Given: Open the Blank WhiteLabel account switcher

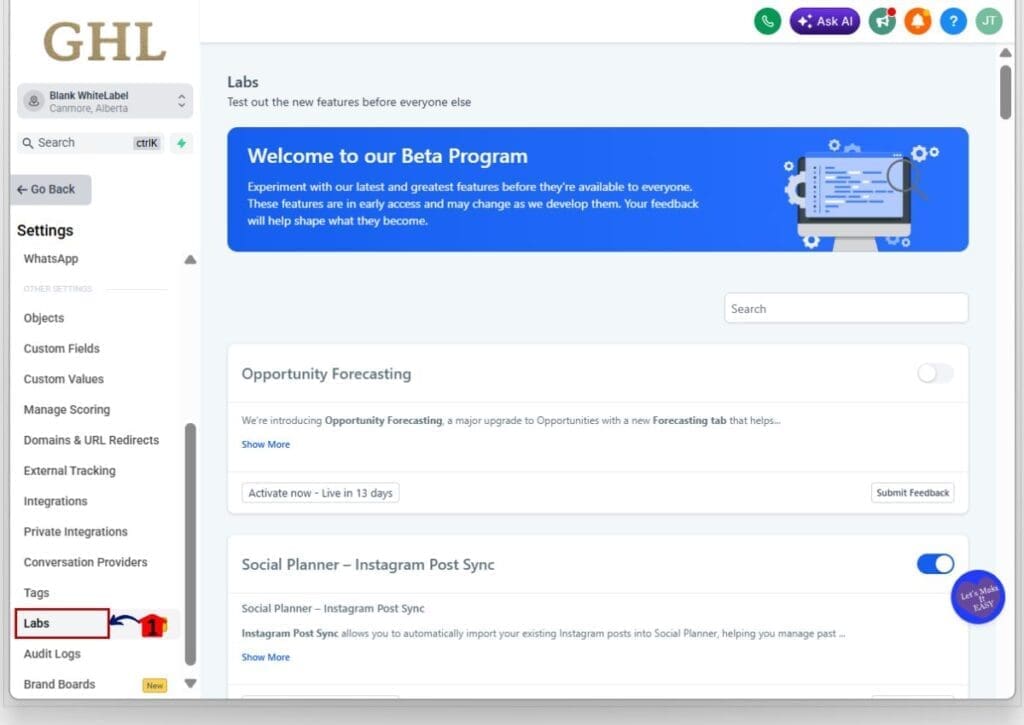Looking at the screenshot, I should (x=104, y=101).
